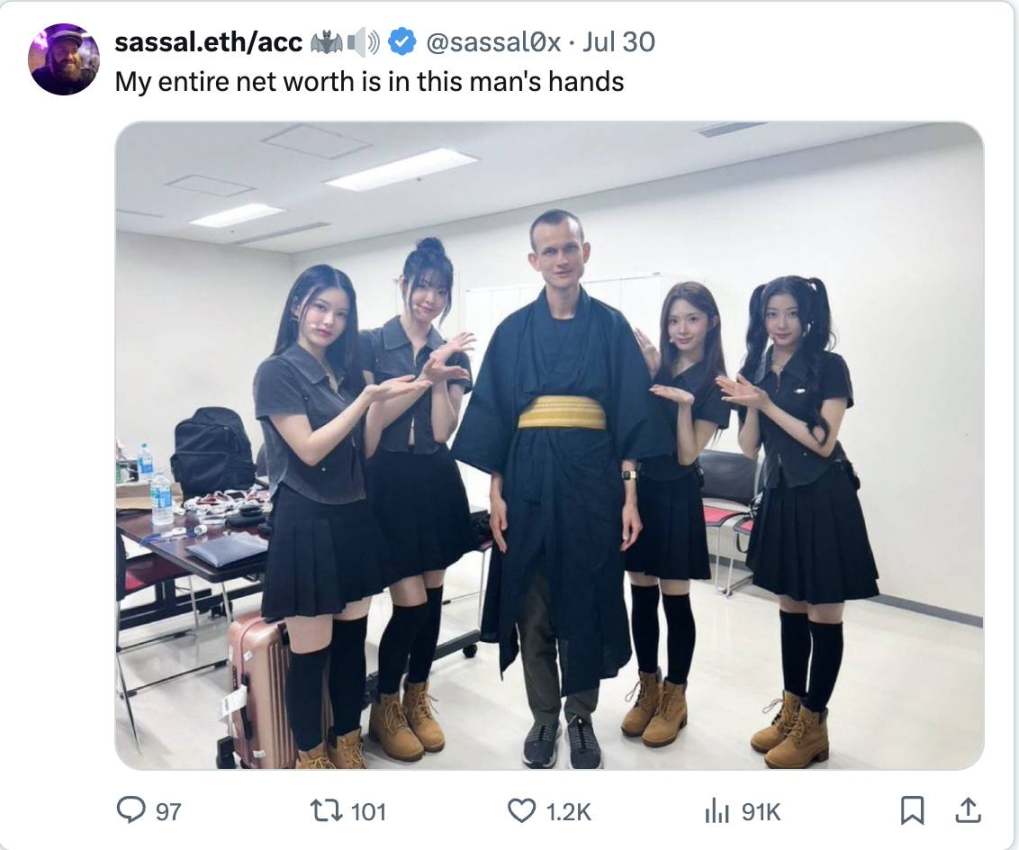Click the 91K views count
The width and height of the screenshot is (1019, 850).
(x=761, y=812)
